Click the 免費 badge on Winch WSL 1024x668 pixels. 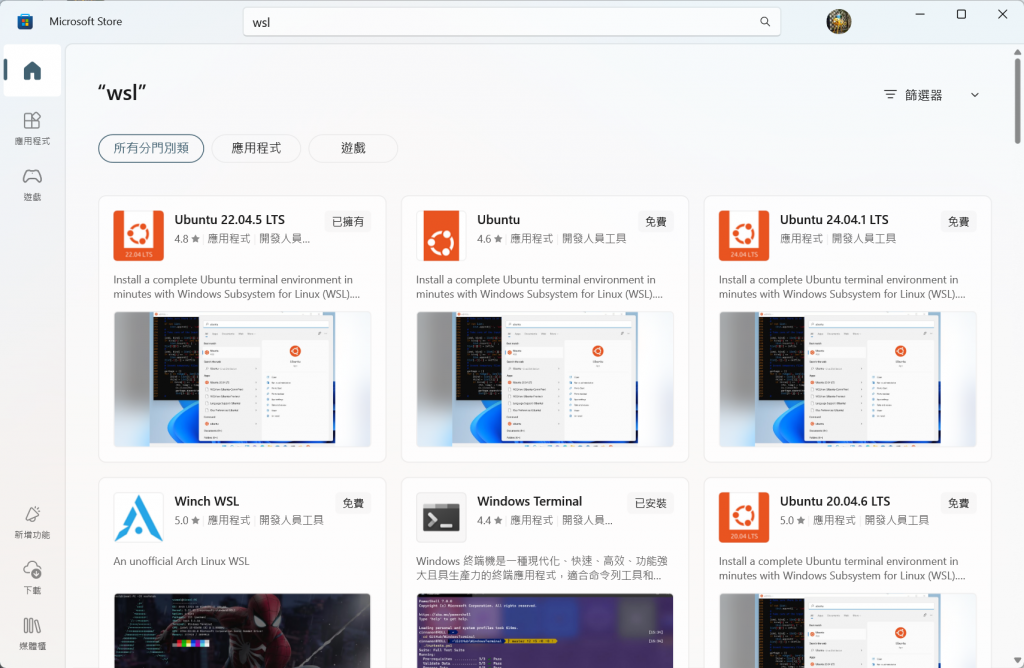pyautogui.click(x=353, y=503)
